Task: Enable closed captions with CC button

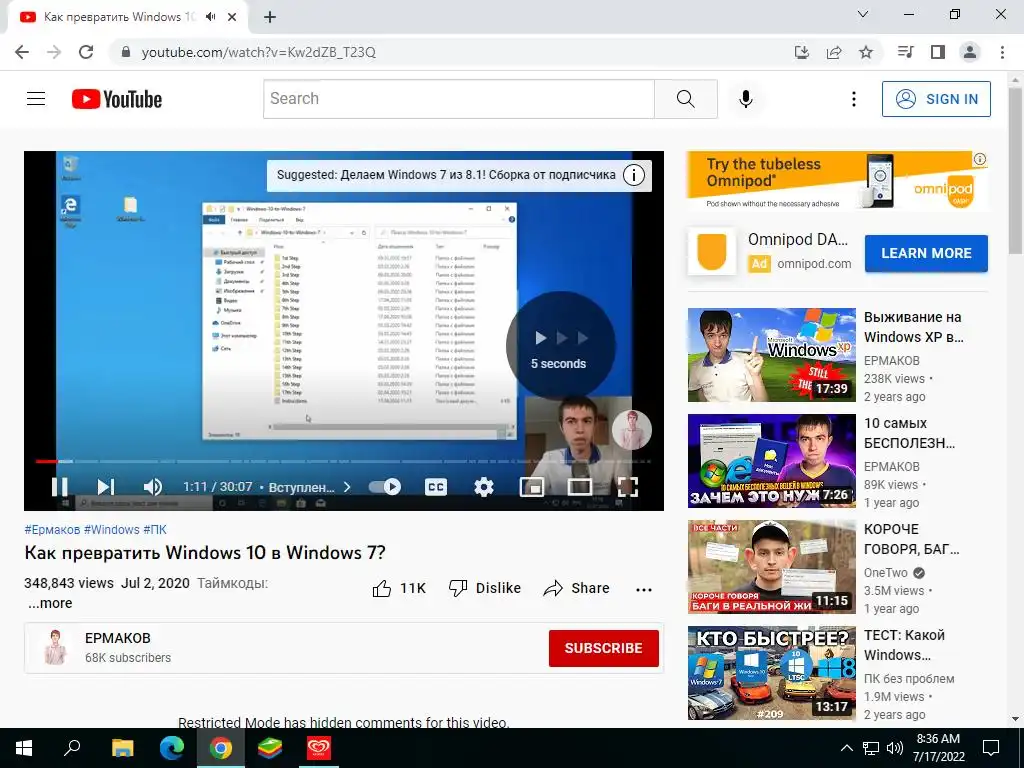Action: point(436,487)
